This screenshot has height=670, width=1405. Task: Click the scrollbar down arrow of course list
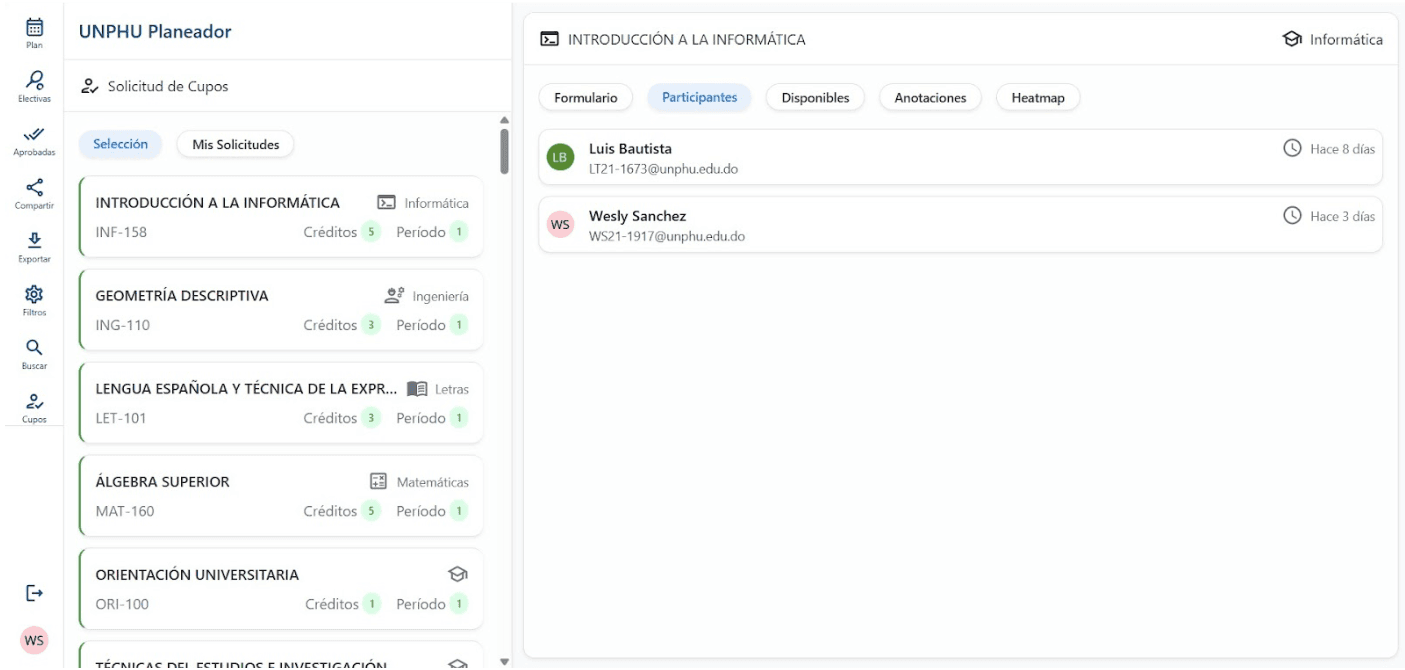click(504, 661)
